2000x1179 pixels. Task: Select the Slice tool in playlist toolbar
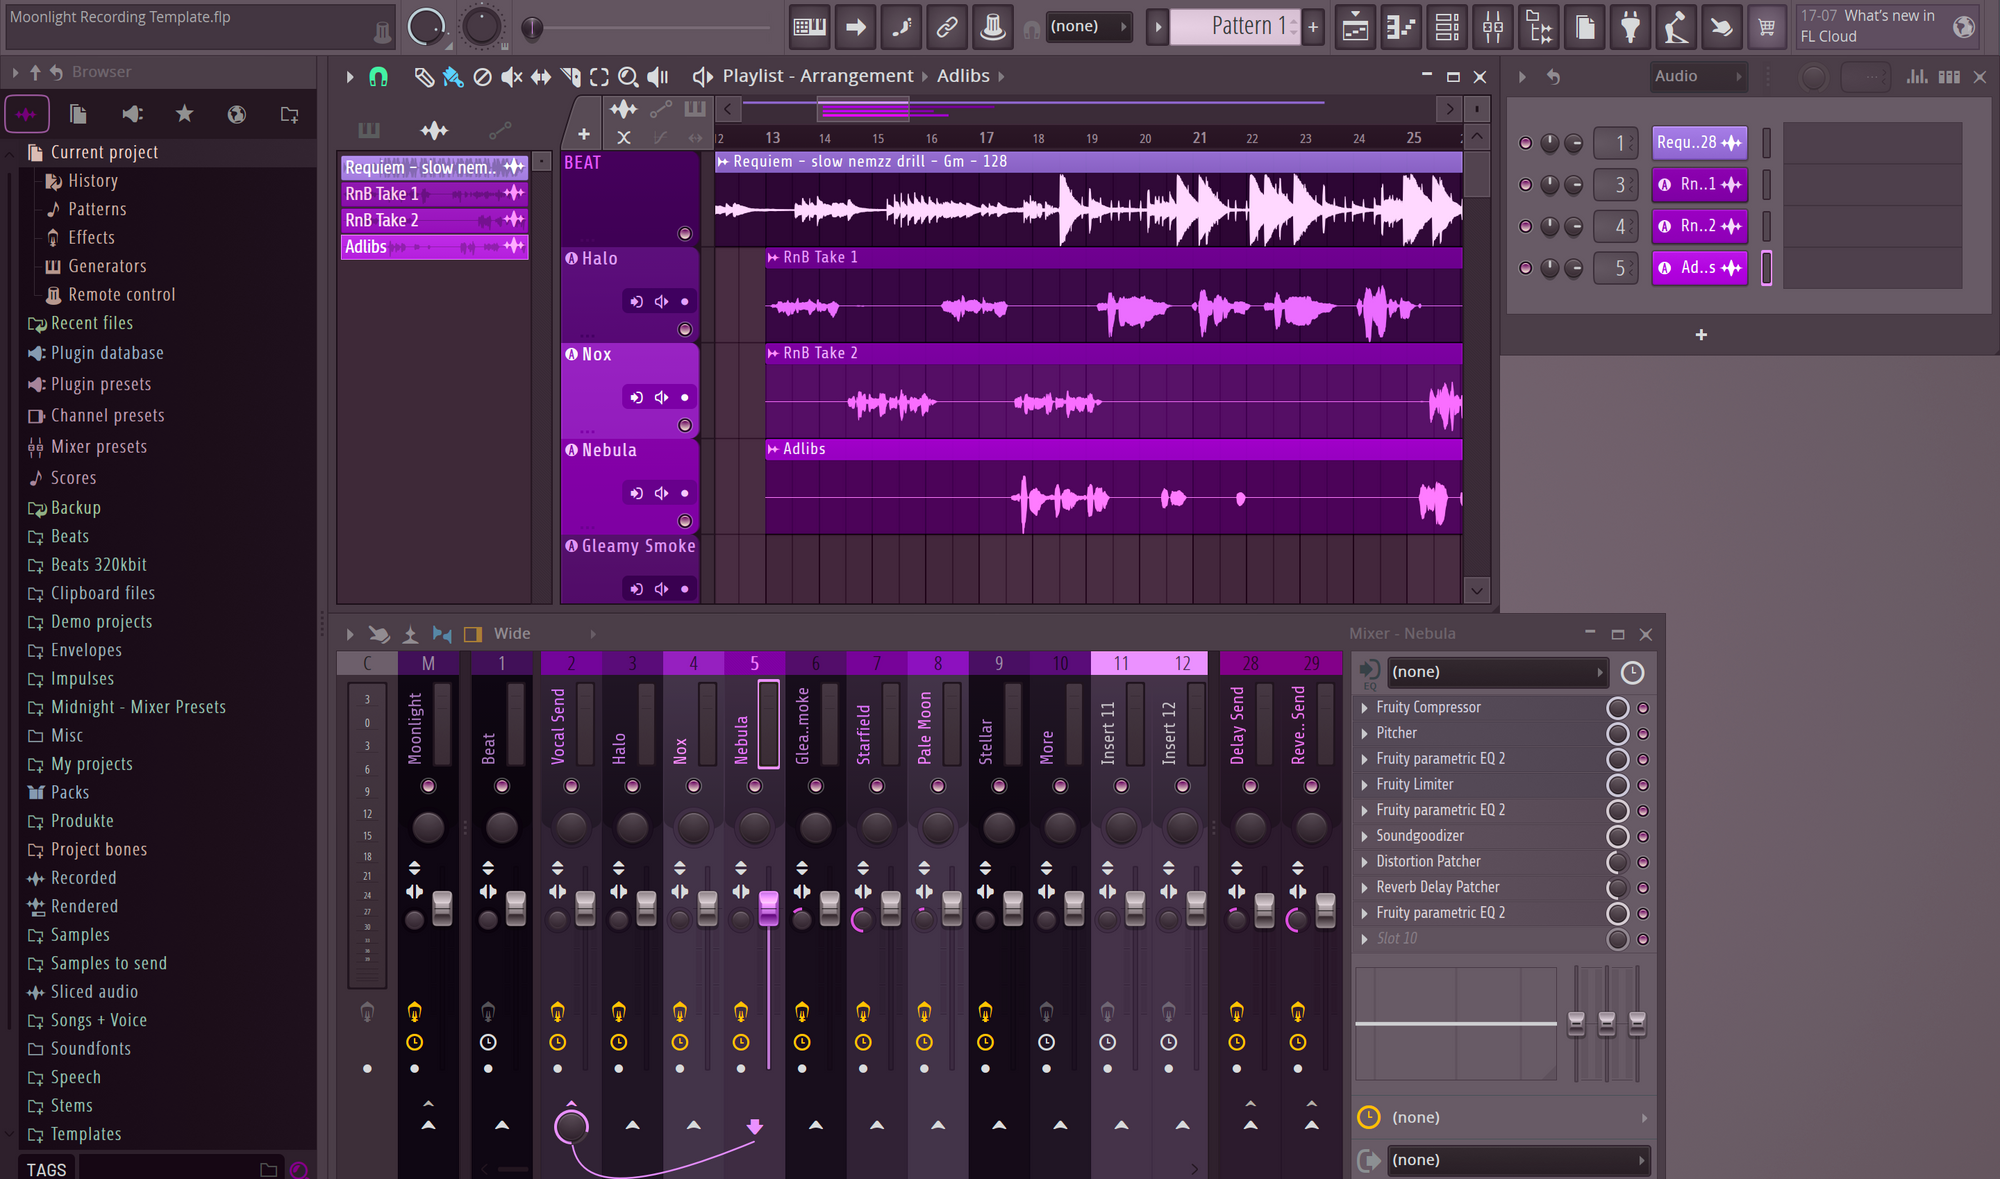[570, 77]
